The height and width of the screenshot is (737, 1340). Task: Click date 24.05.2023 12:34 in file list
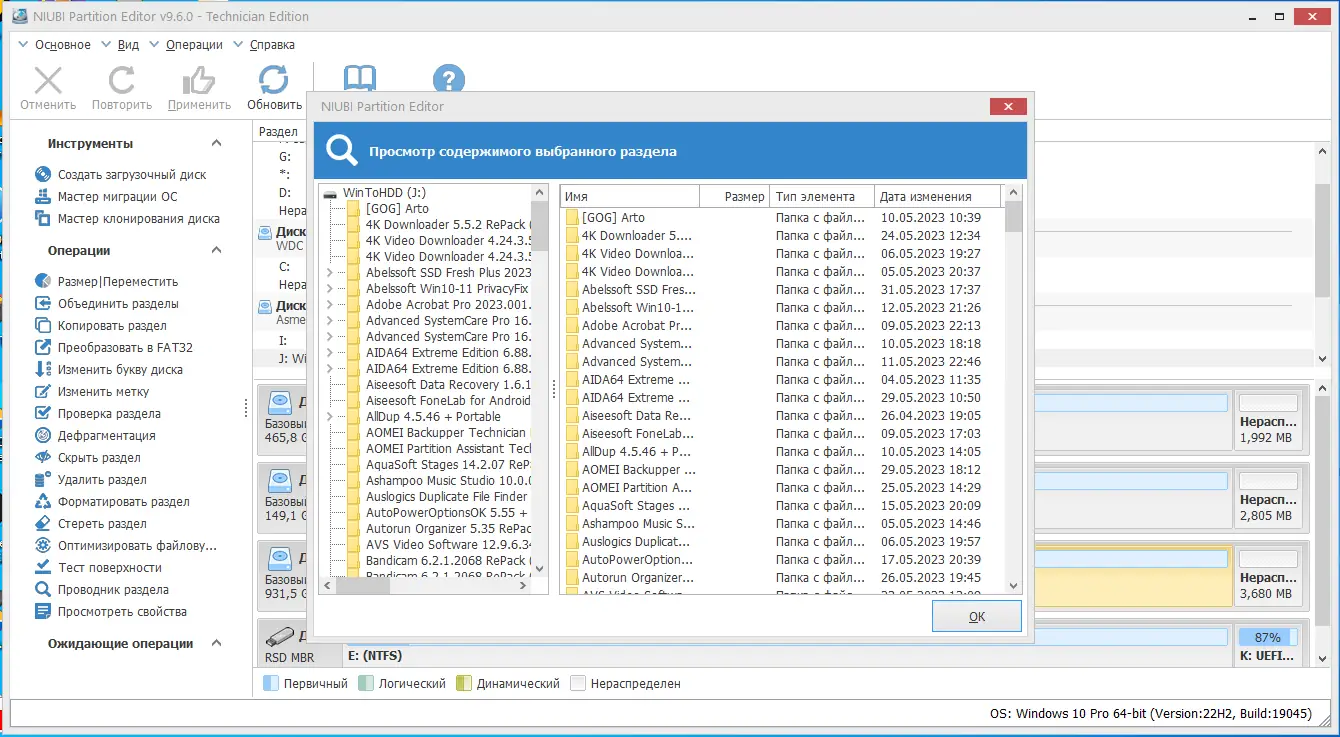[931, 236]
